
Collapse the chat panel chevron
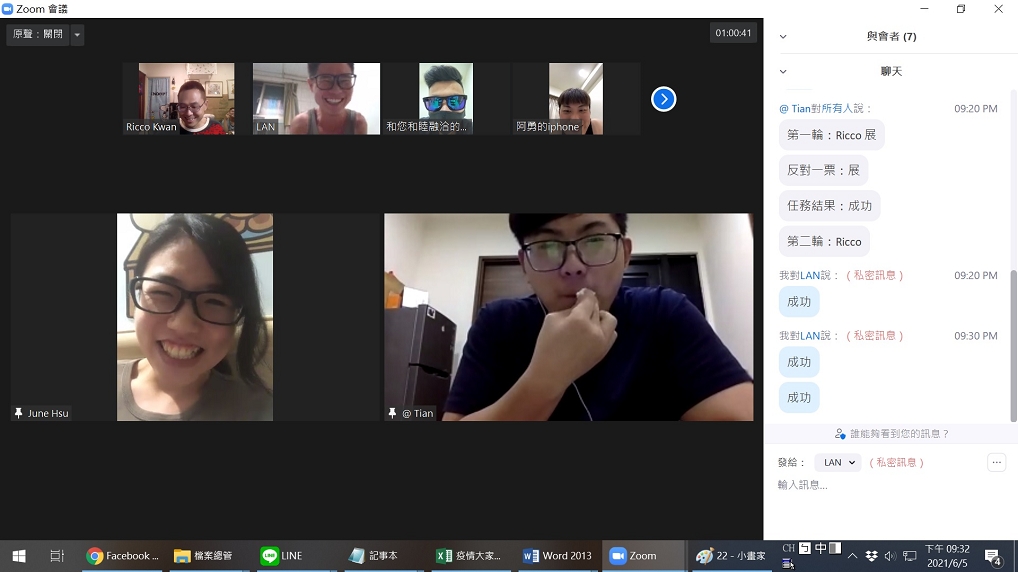click(783, 71)
